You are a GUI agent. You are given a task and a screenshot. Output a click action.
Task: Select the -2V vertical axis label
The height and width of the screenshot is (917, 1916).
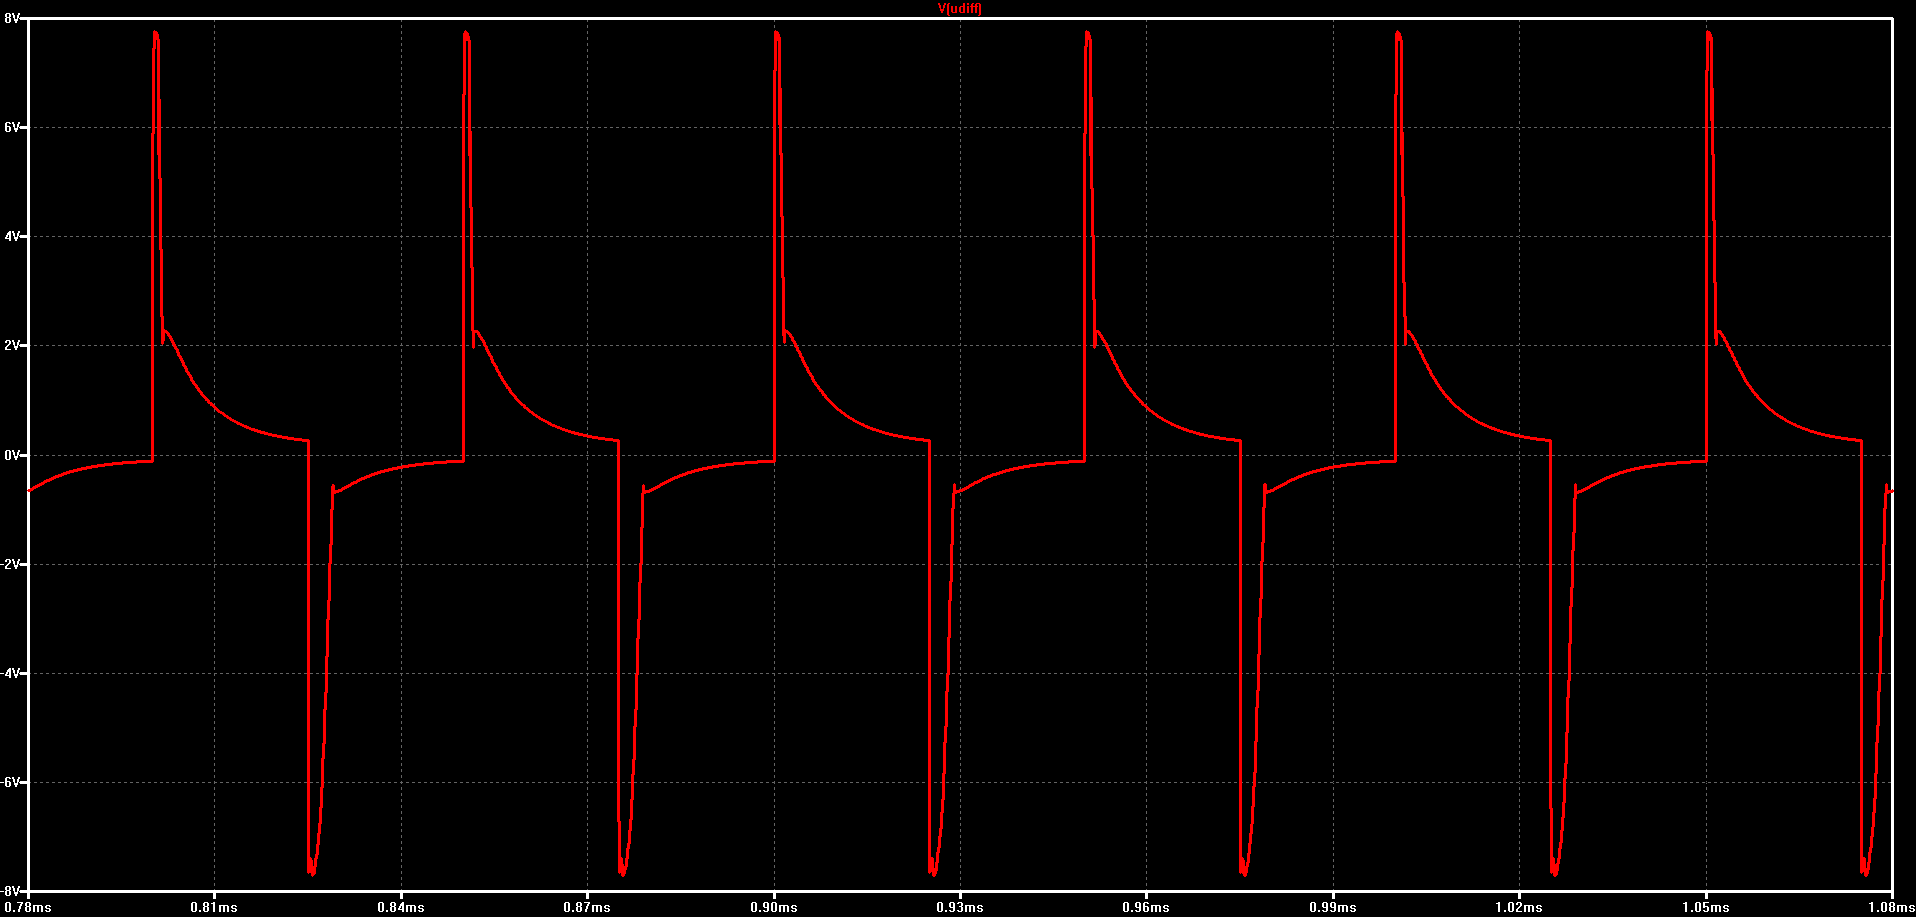click(10, 564)
